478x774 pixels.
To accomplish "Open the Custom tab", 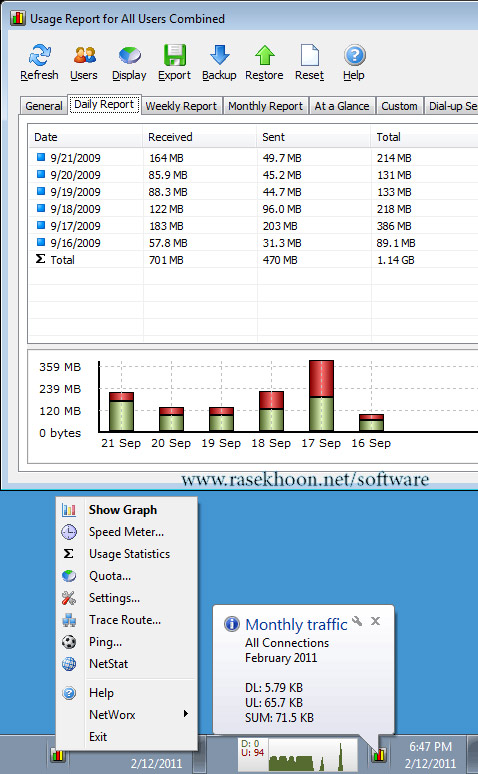I will tap(399, 106).
